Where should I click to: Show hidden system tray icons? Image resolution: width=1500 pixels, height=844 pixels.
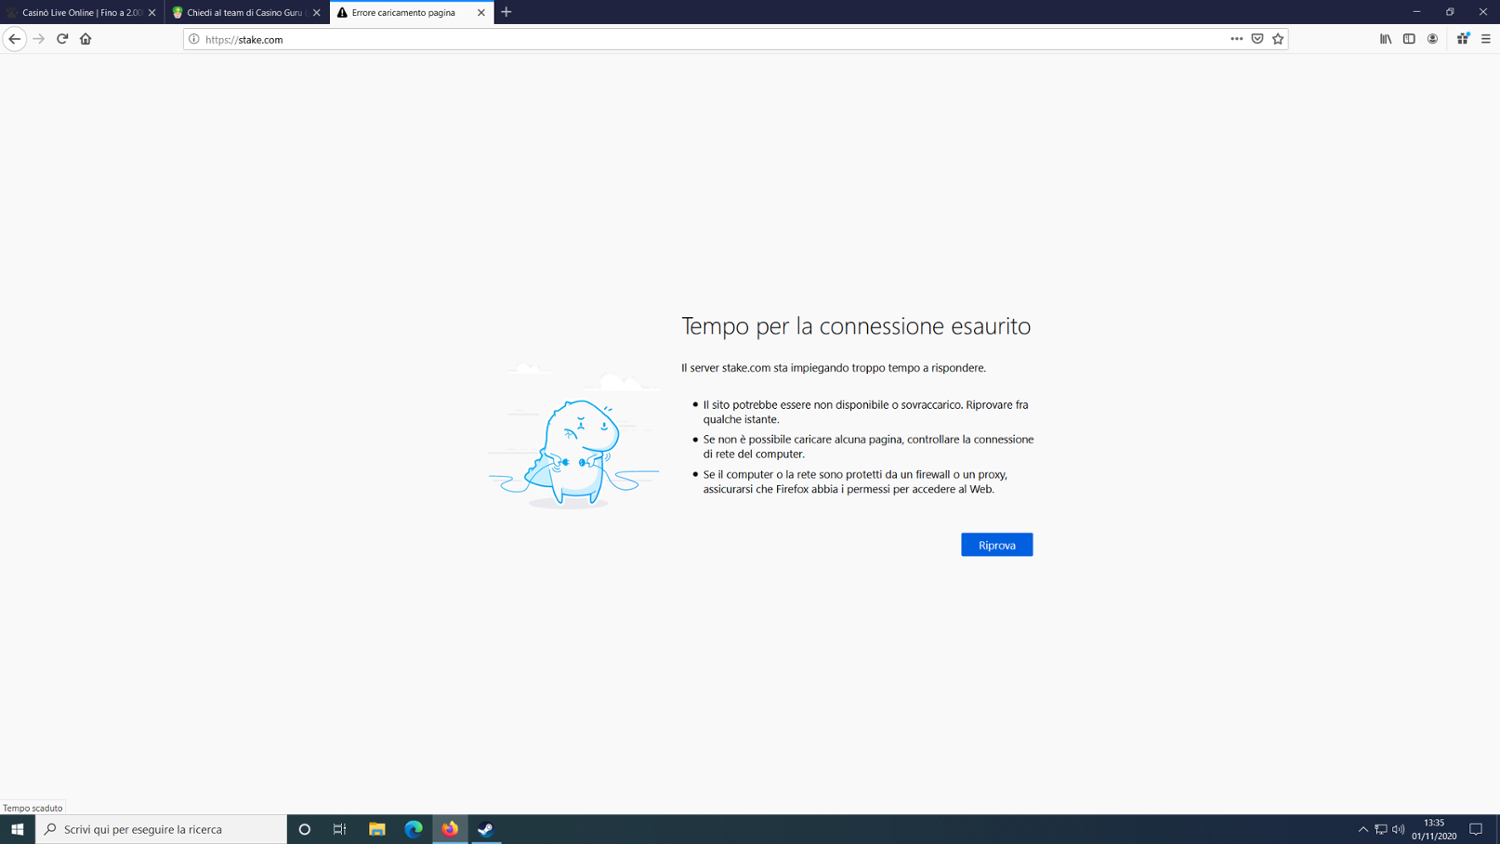[x=1363, y=829]
